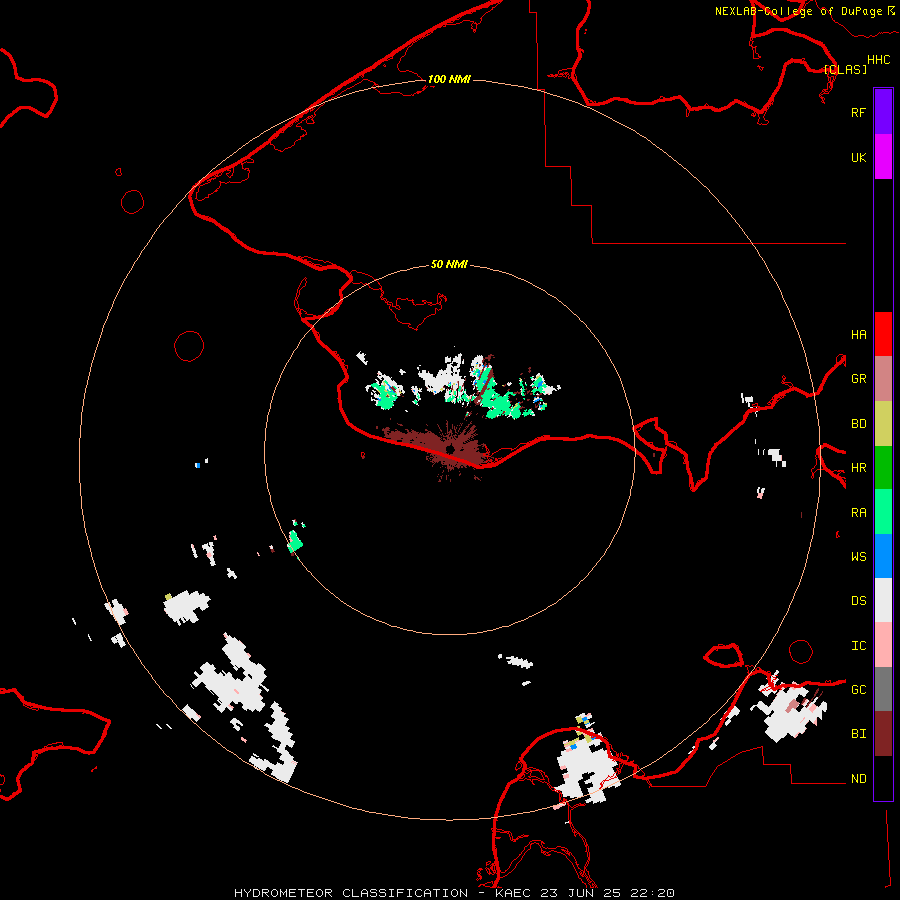The image size is (900, 900).
Task: Click the HA red legend swatch
Action: click(883, 334)
